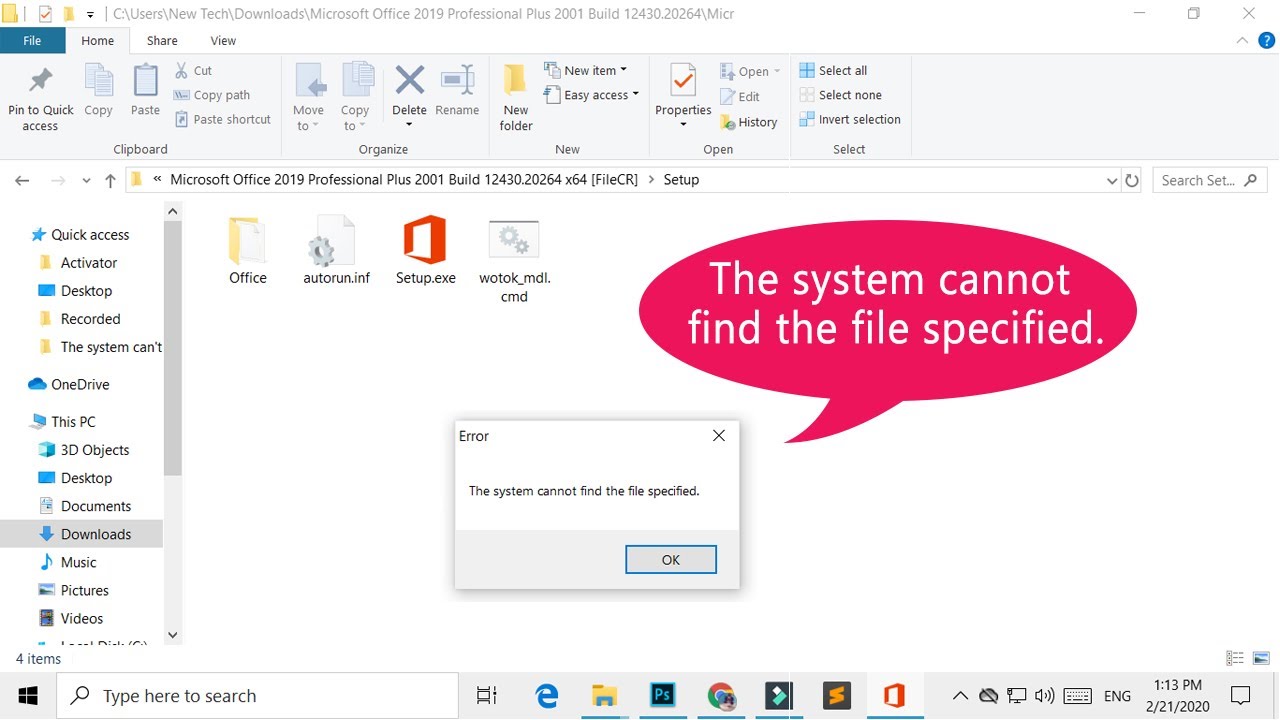The image size is (1280, 720).
Task: Collapse the ribbon with the chevron
Action: click(x=1241, y=41)
